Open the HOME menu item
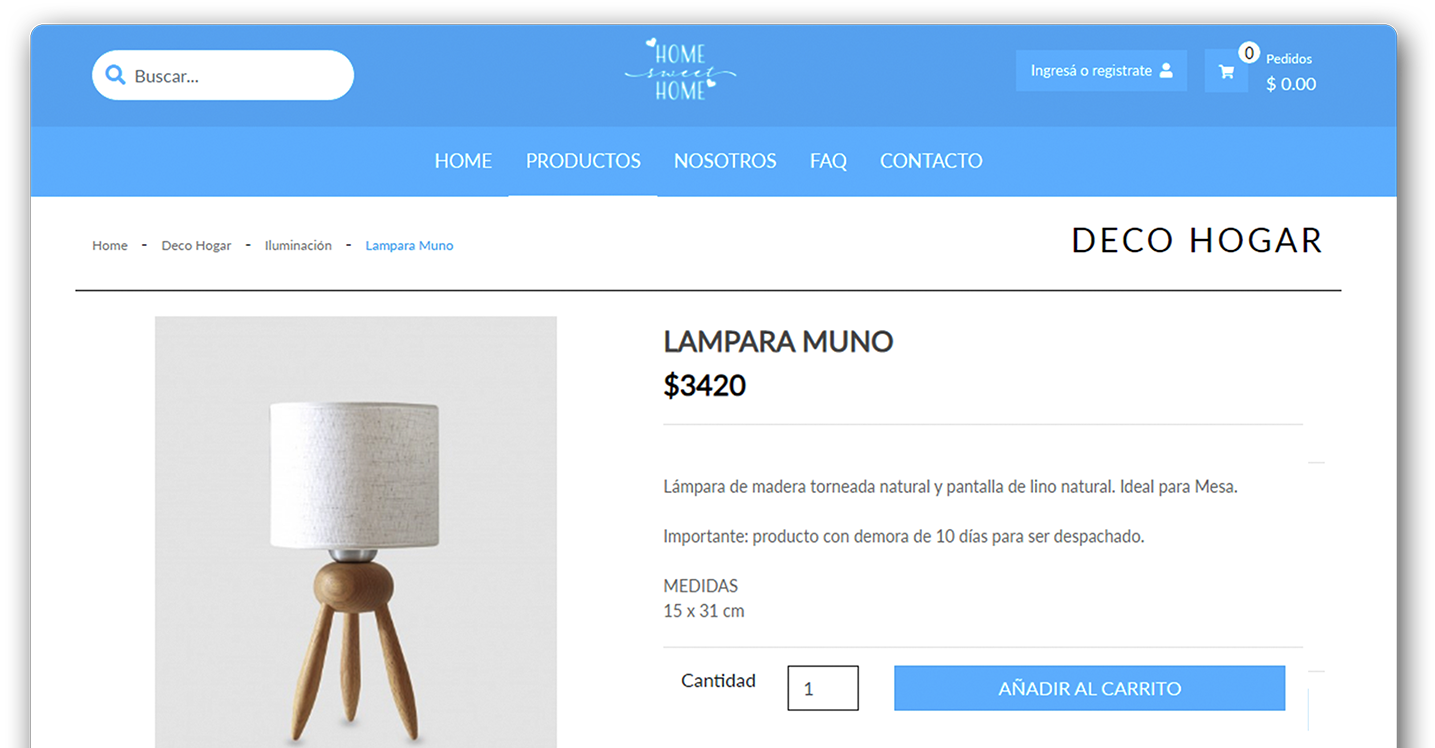Image resolution: width=1435 pixels, height=748 pixels. point(463,161)
